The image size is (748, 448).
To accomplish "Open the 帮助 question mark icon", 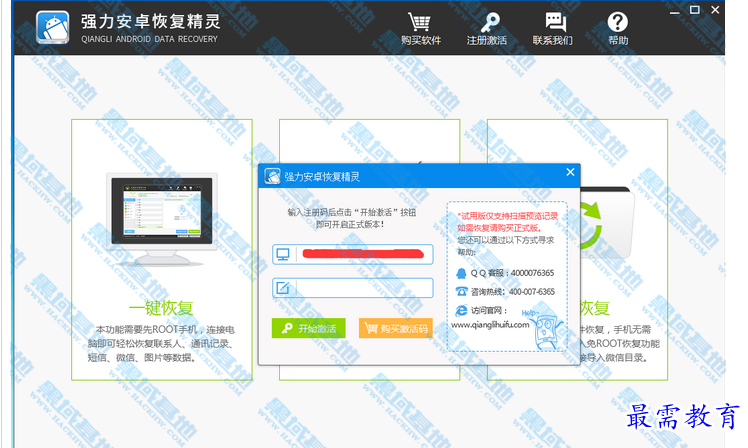I will click(617, 22).
